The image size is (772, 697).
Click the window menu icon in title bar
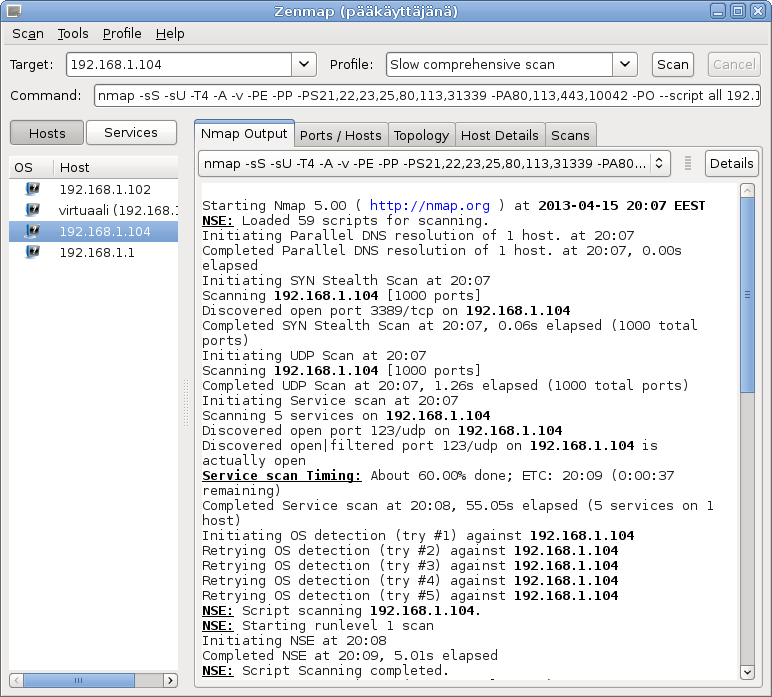click(13, 10)
